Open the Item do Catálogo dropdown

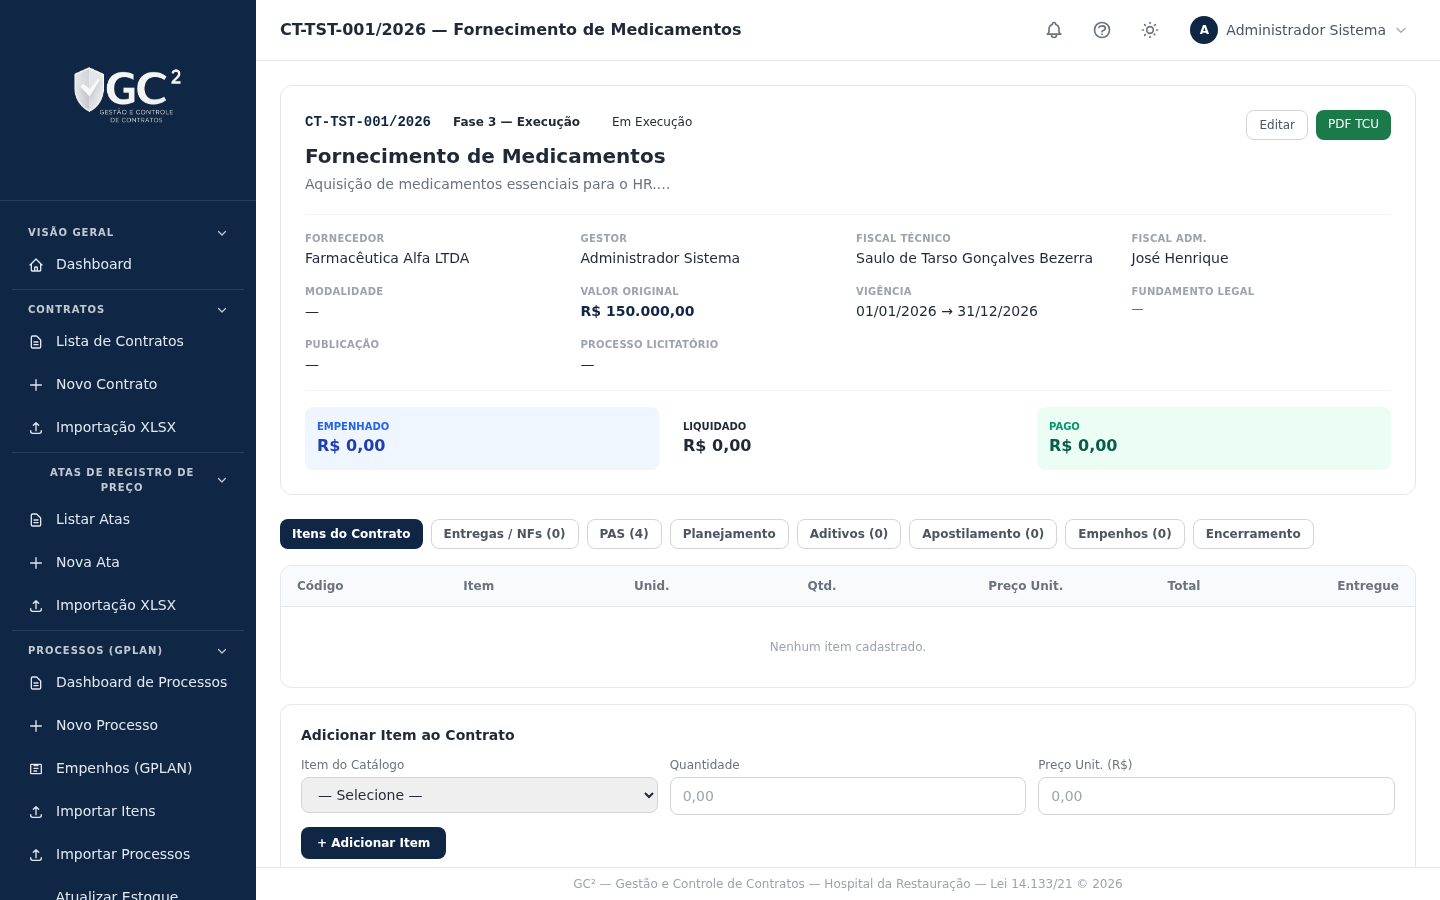[479, 795]
